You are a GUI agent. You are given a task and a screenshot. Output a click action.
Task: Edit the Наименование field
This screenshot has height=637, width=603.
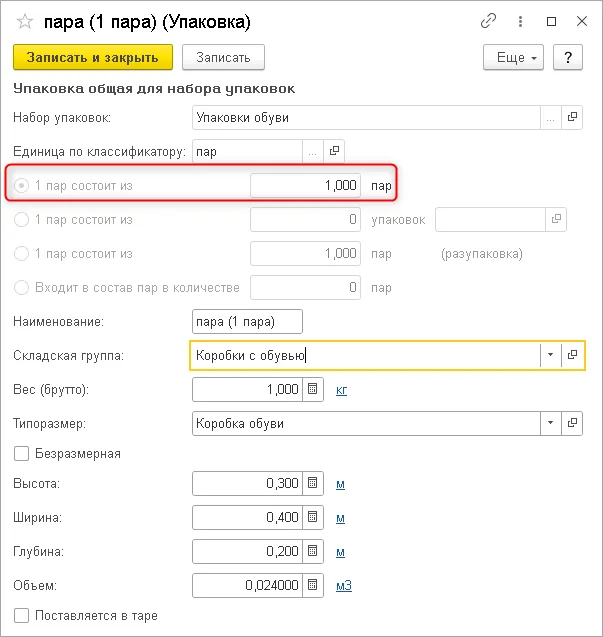click(x=247, y=321)
